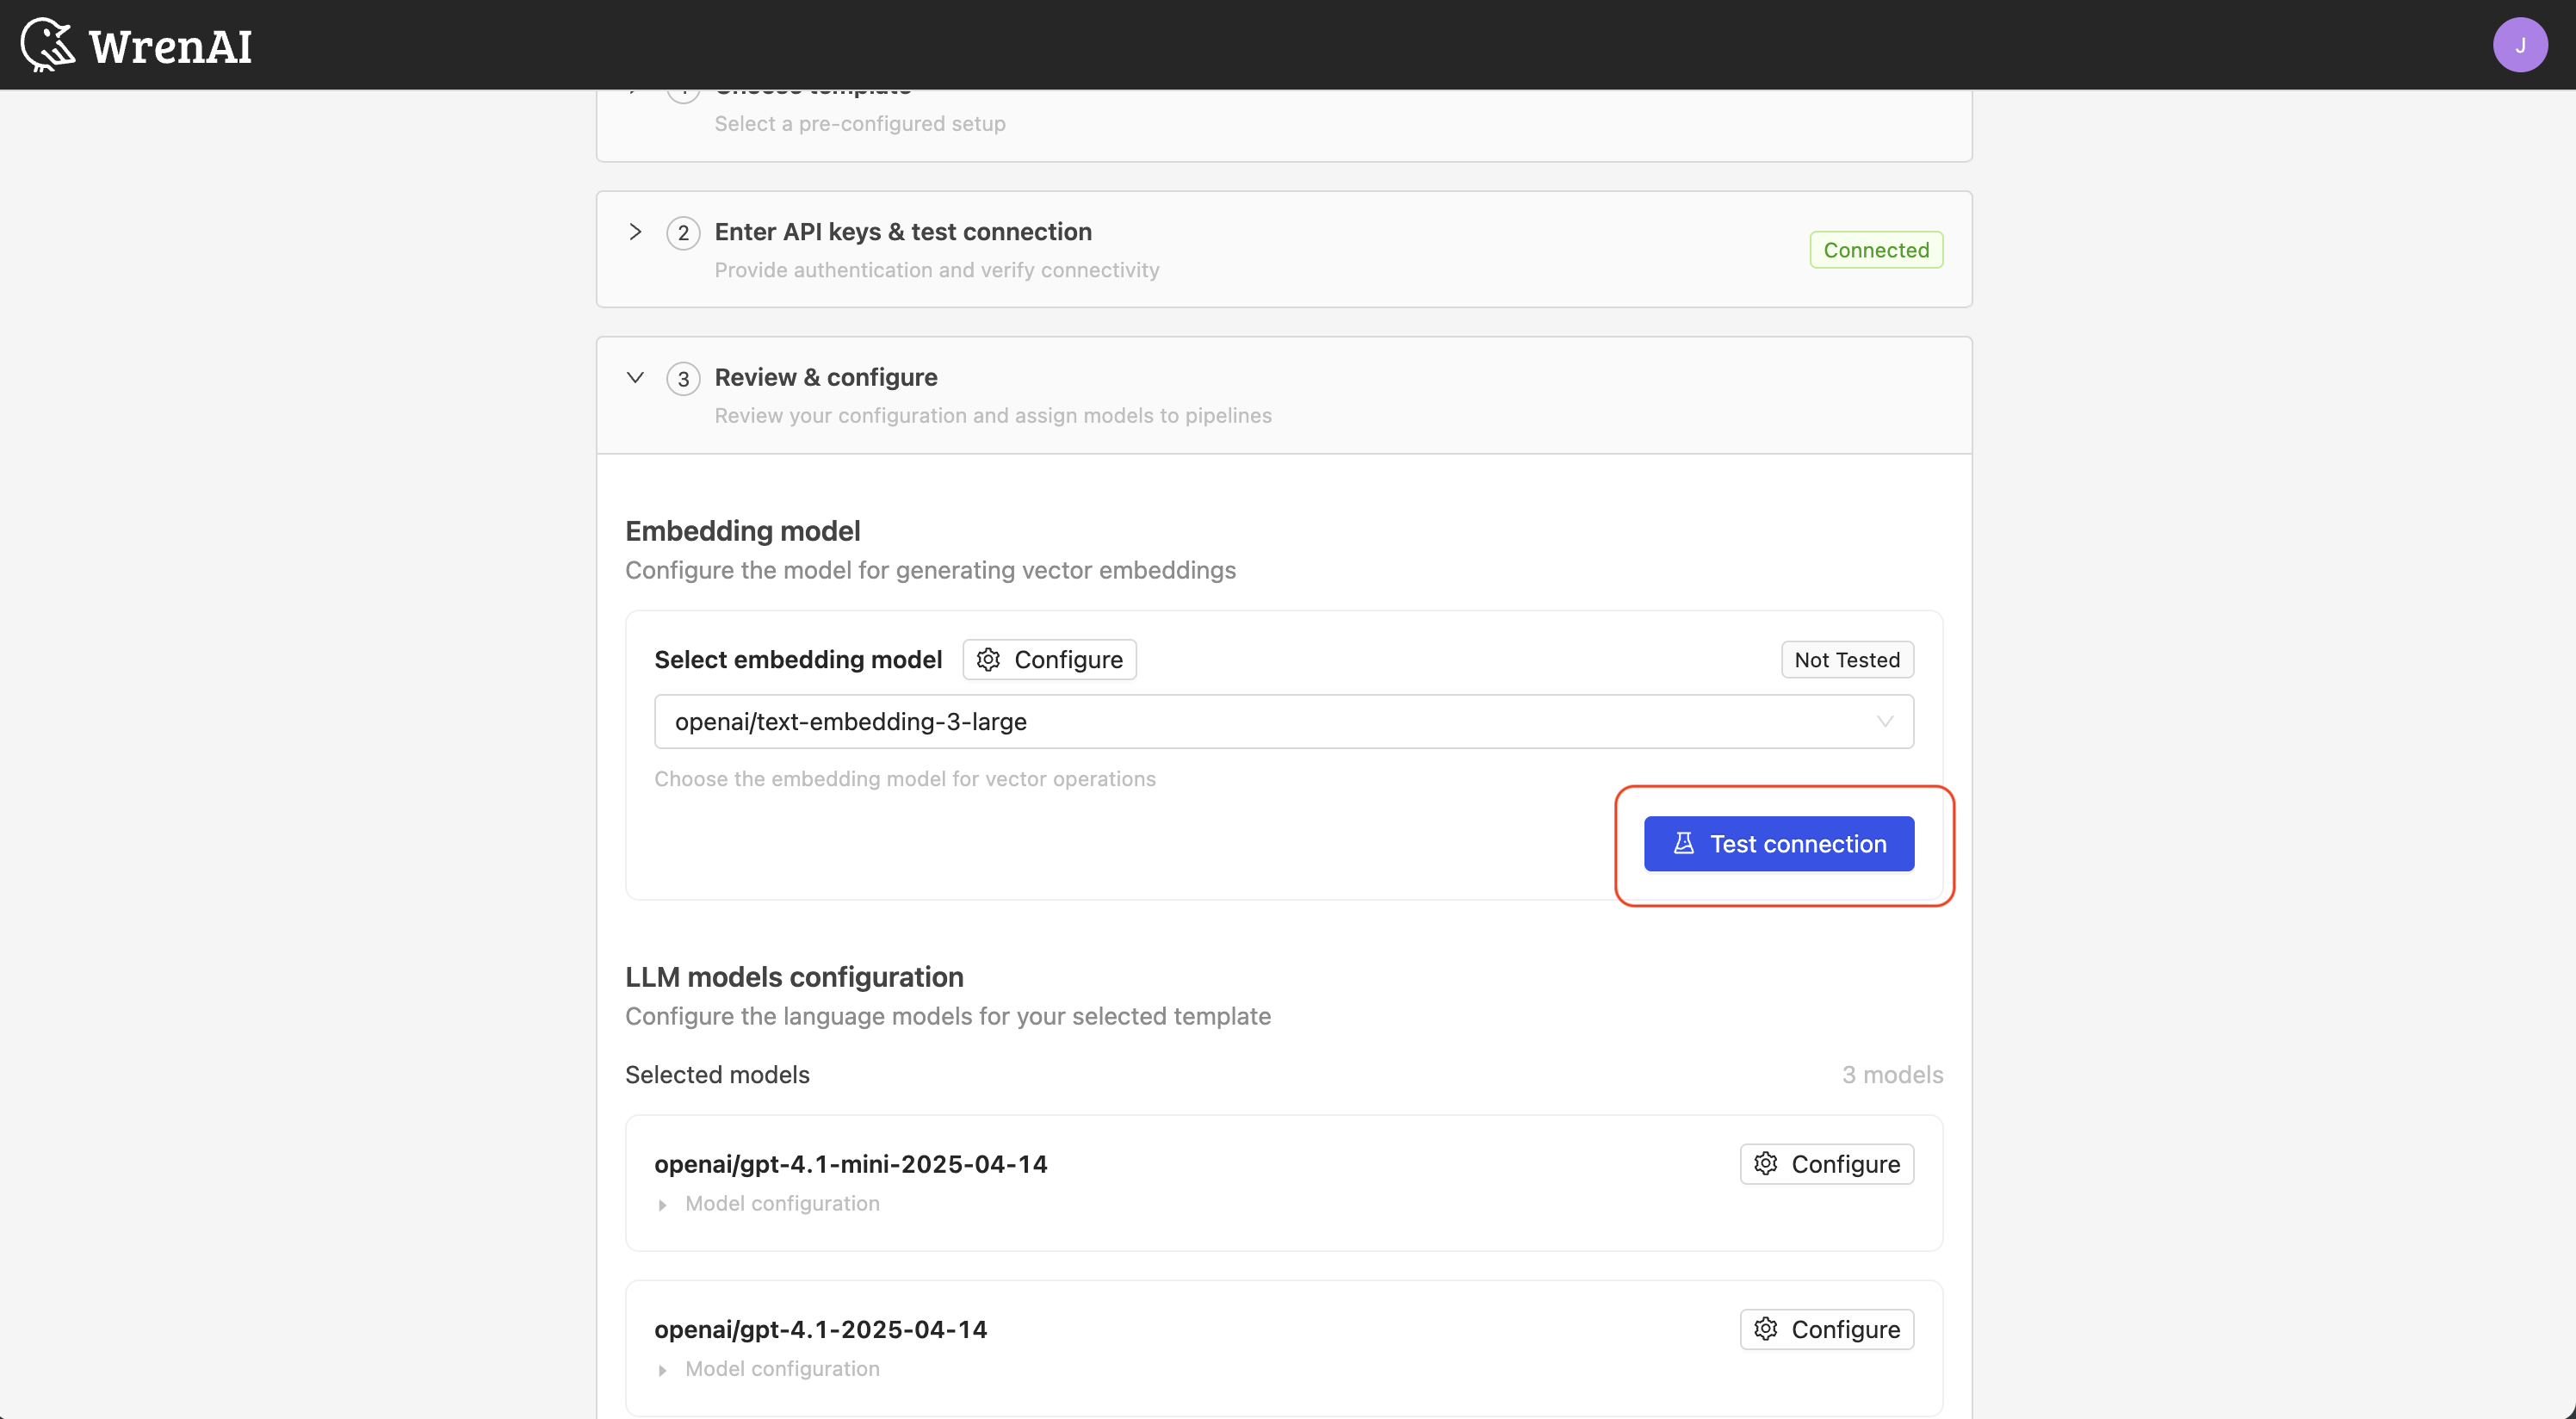The width and height of the screenshot is (2576, 1419).
Task: Click the Choose template heading
Action: [x=812, y=90]
